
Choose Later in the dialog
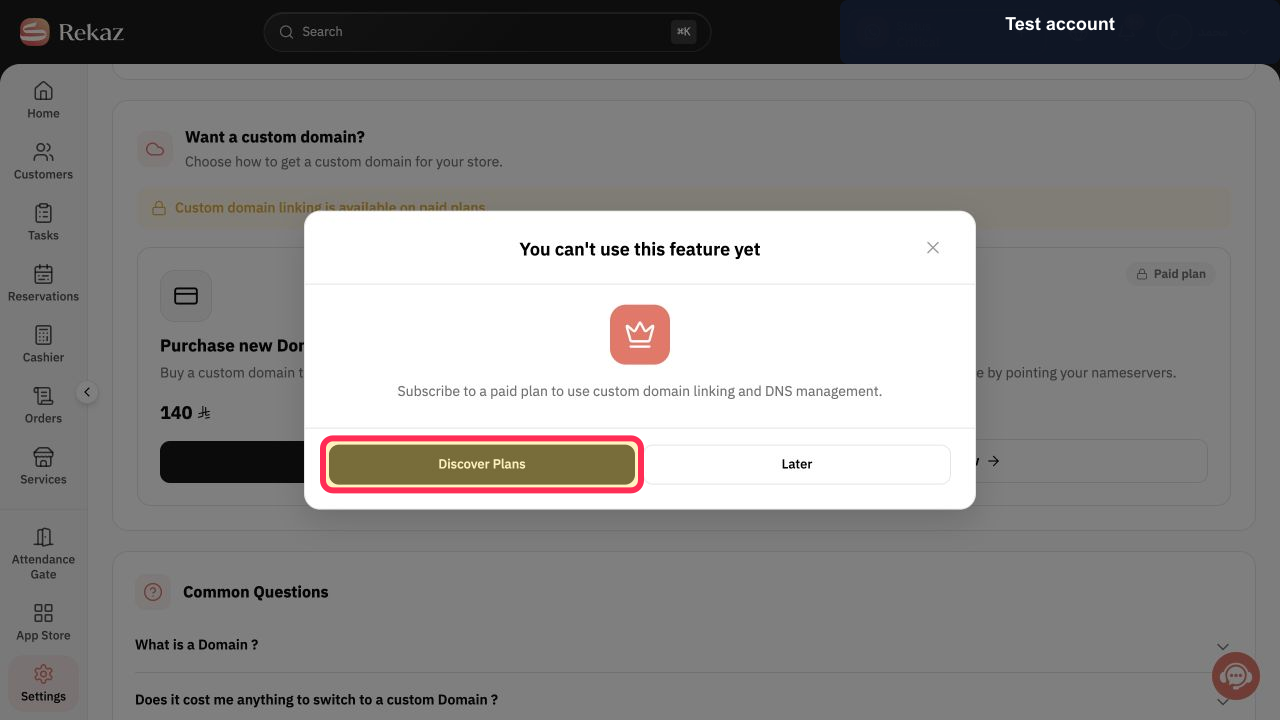[797, 464]
